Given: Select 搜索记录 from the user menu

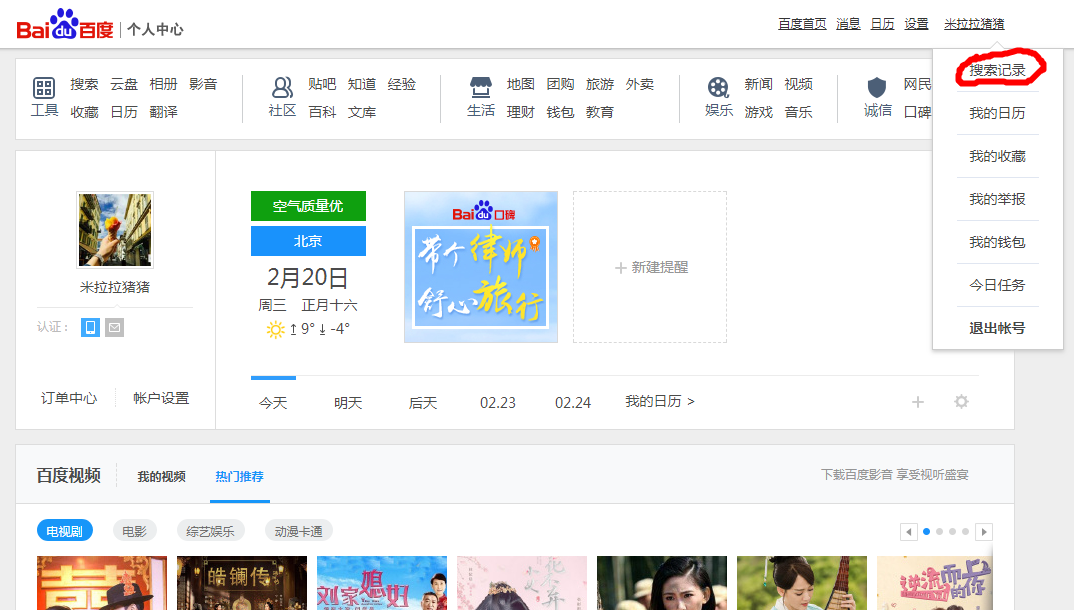Looking at the screenshot, I should (x=997, y=71).
